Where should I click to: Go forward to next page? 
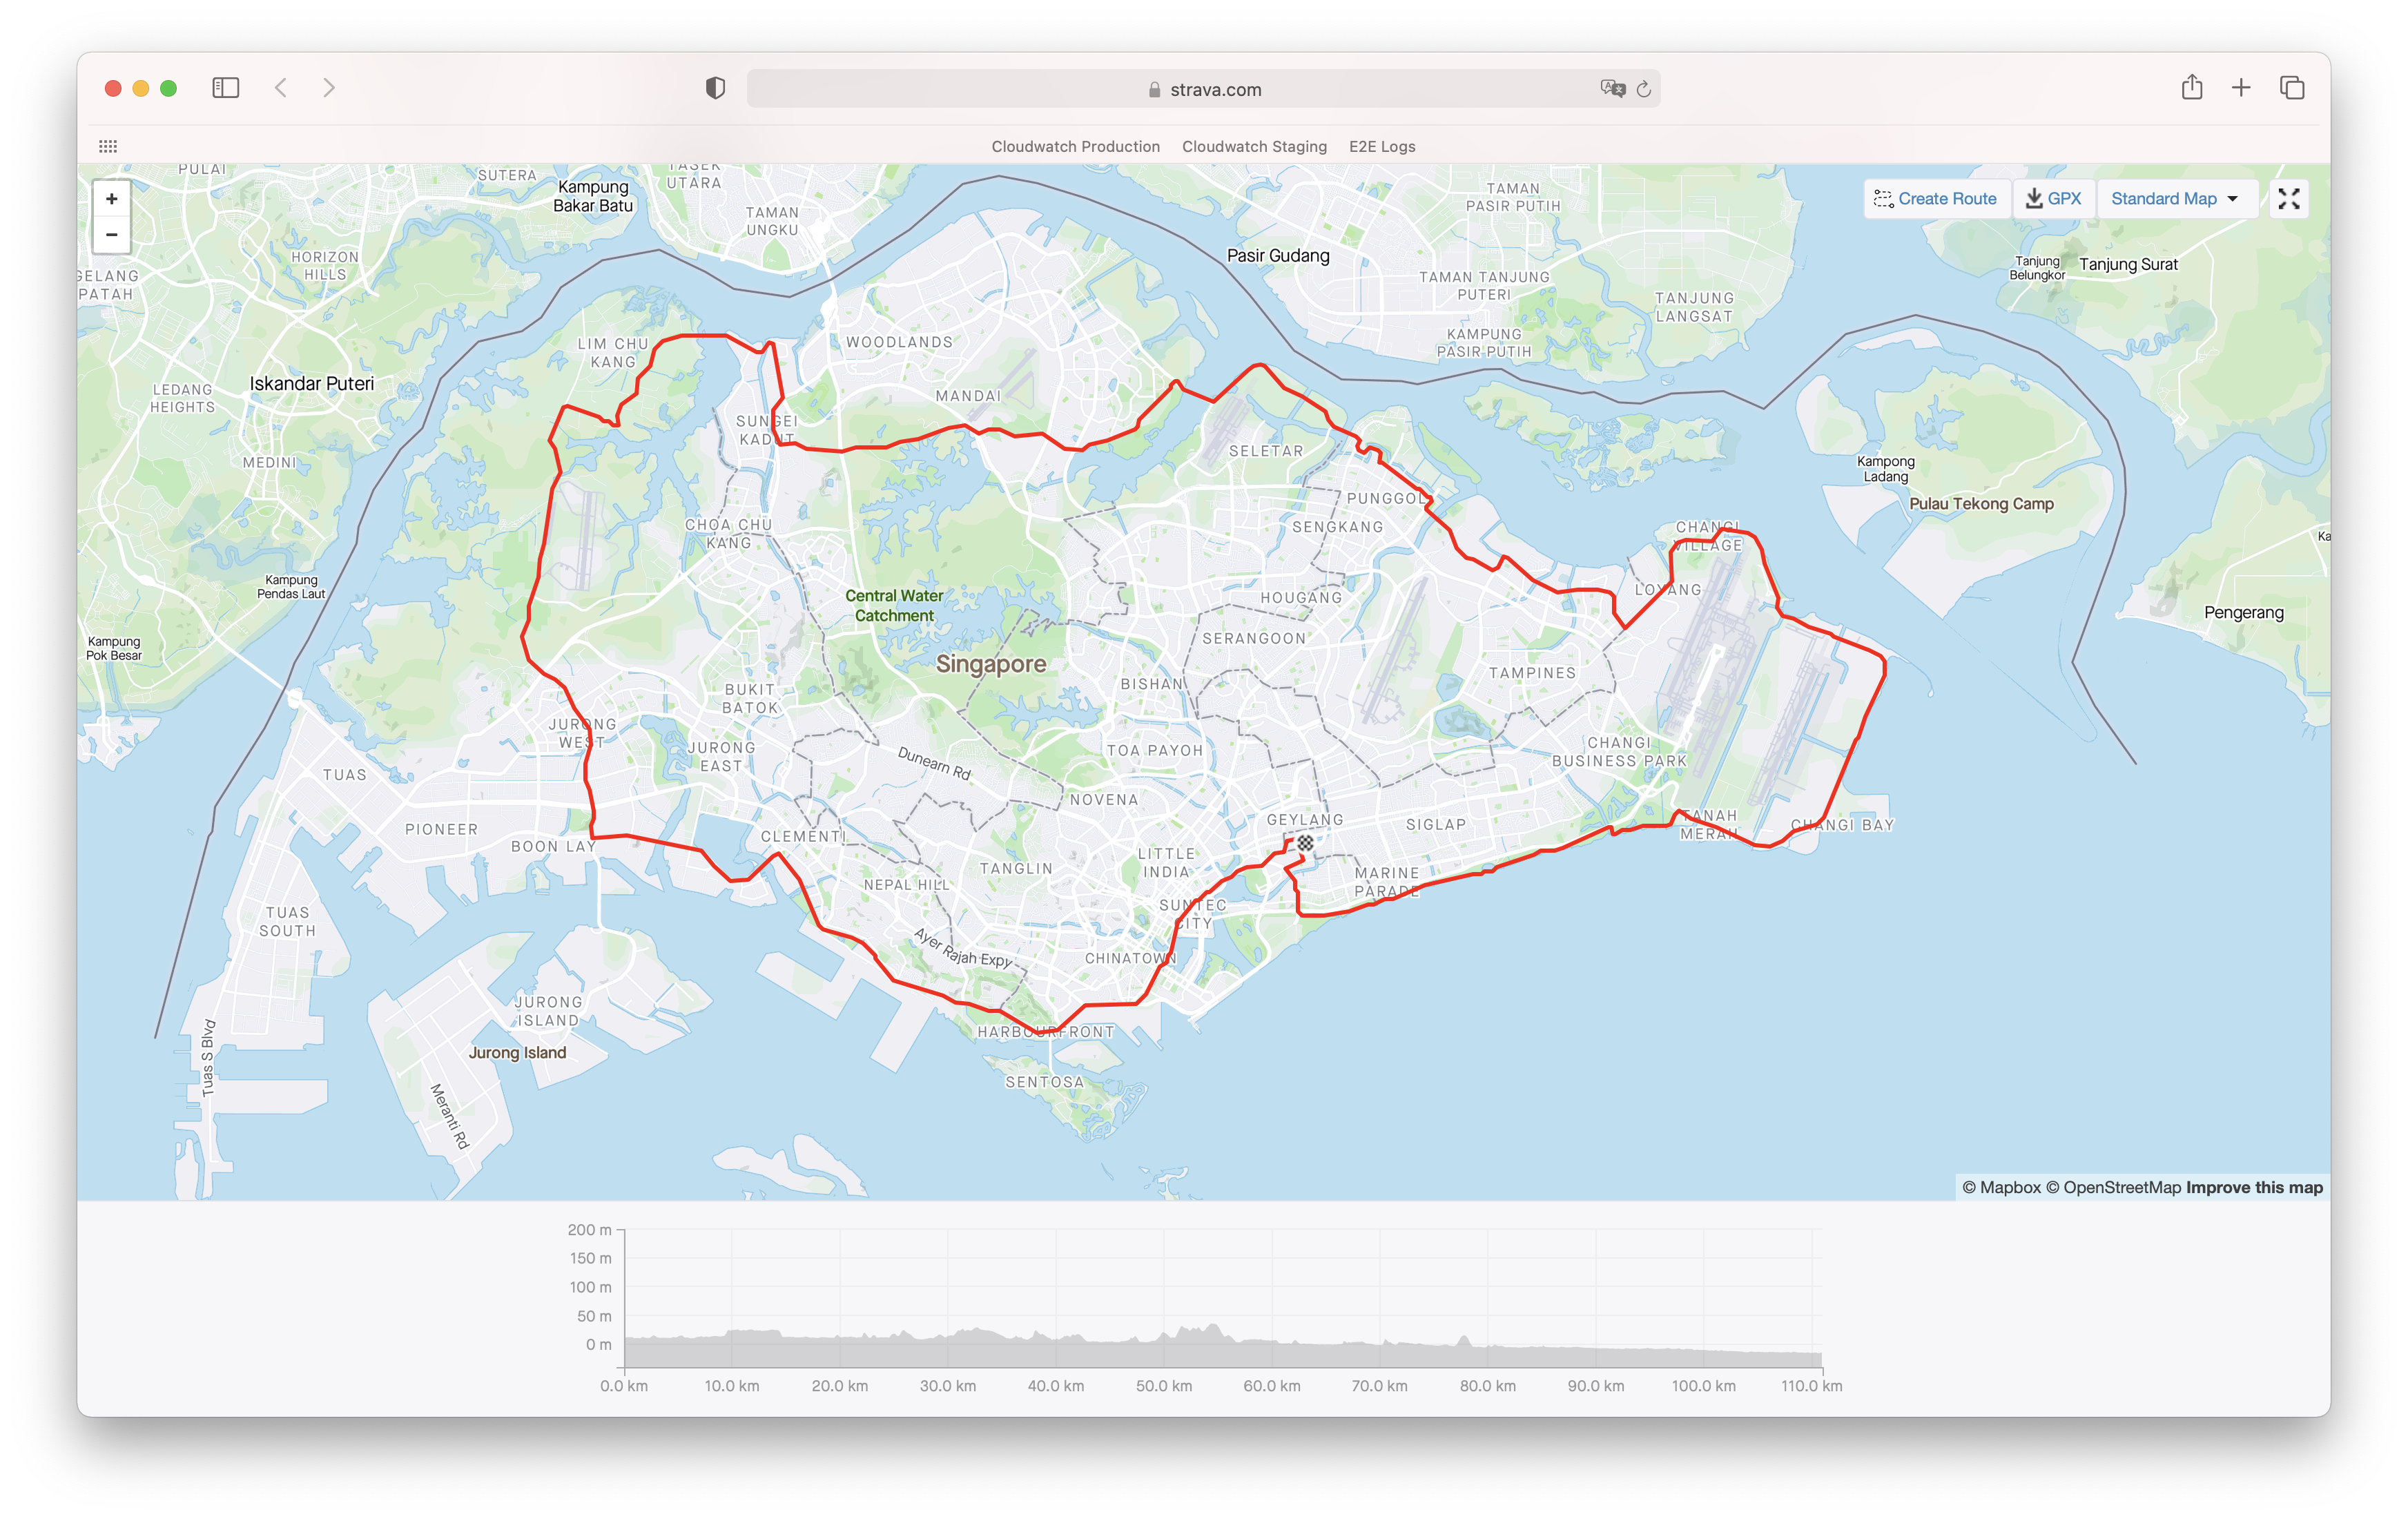[329, 88]
